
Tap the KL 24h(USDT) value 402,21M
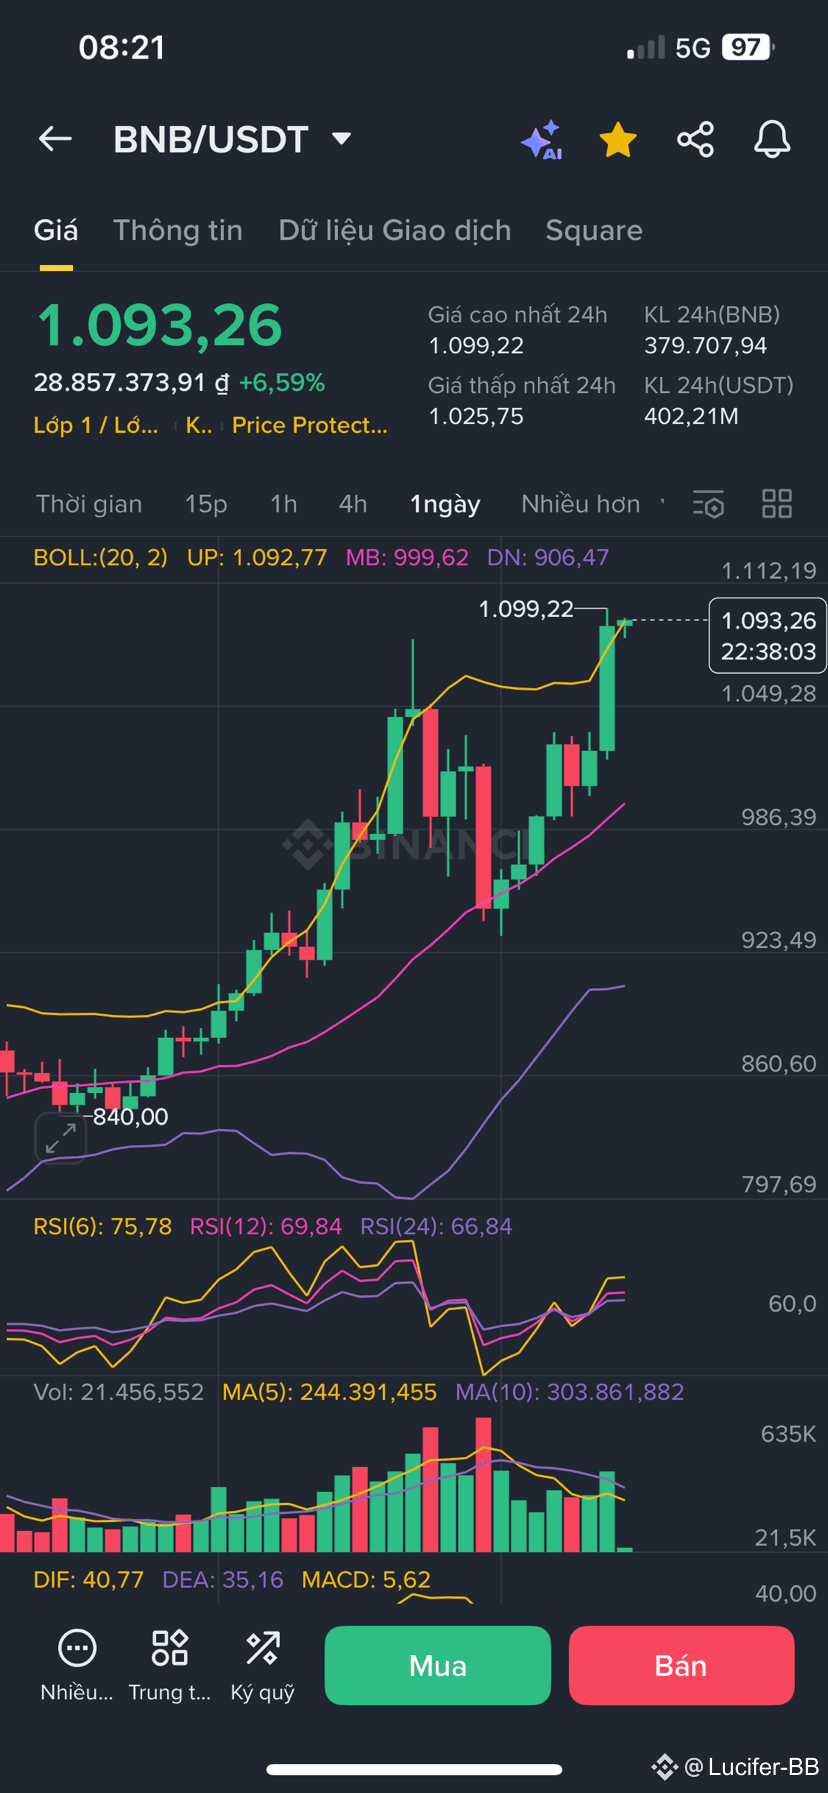(x=691, y=416)
